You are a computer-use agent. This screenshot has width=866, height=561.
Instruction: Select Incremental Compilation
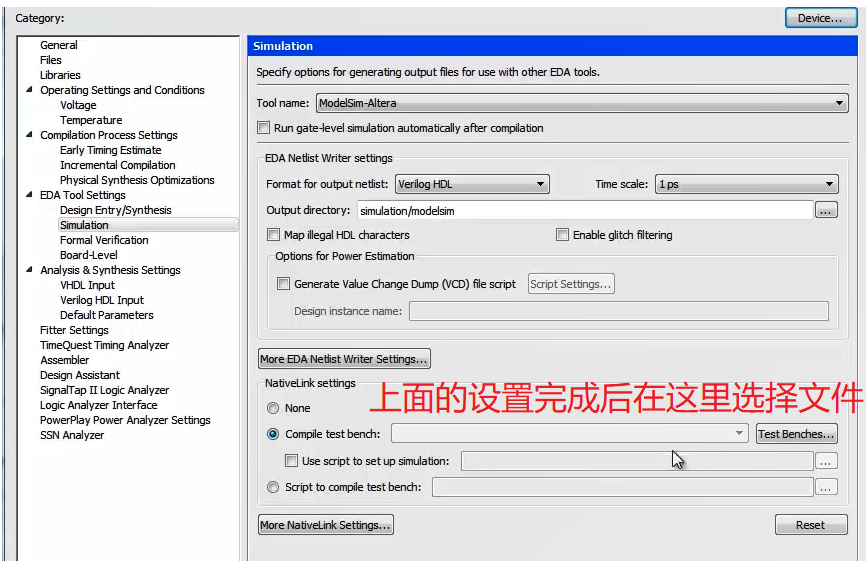pos(118,165)
